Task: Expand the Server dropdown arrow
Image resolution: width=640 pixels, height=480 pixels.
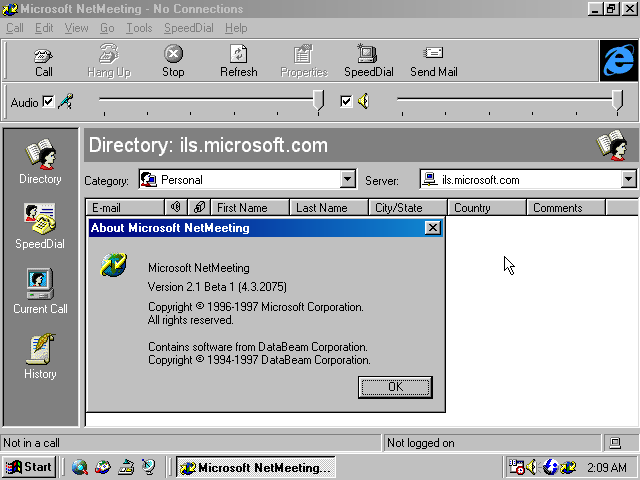Action: [628, 179]
